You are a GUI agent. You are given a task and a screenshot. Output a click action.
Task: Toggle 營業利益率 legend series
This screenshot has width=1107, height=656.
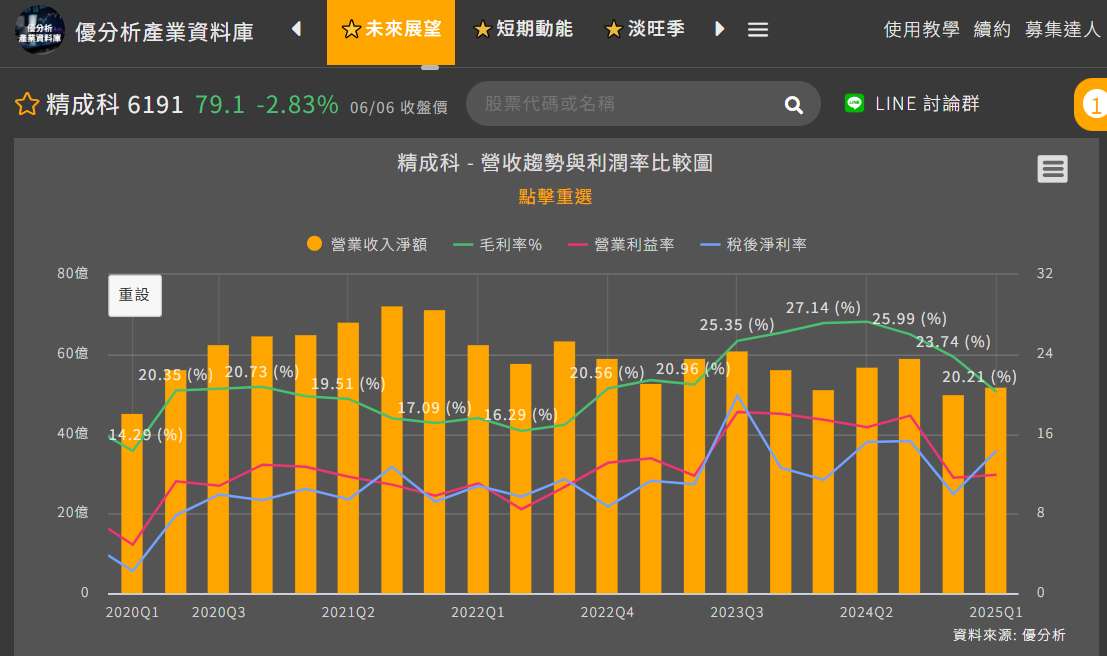621,244
